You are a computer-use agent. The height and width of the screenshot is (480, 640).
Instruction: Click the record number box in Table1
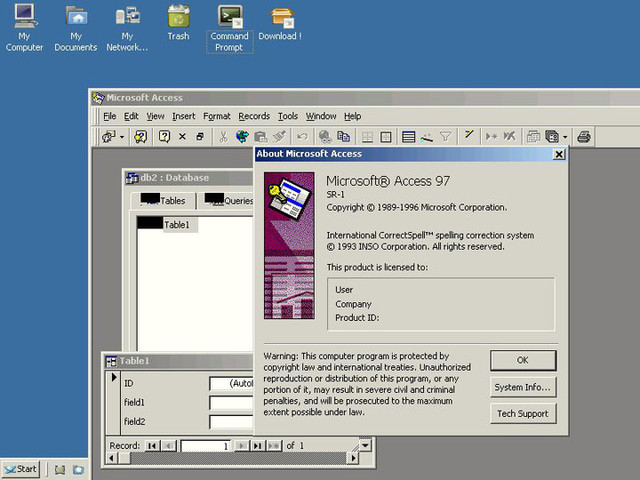click(206, 446)
